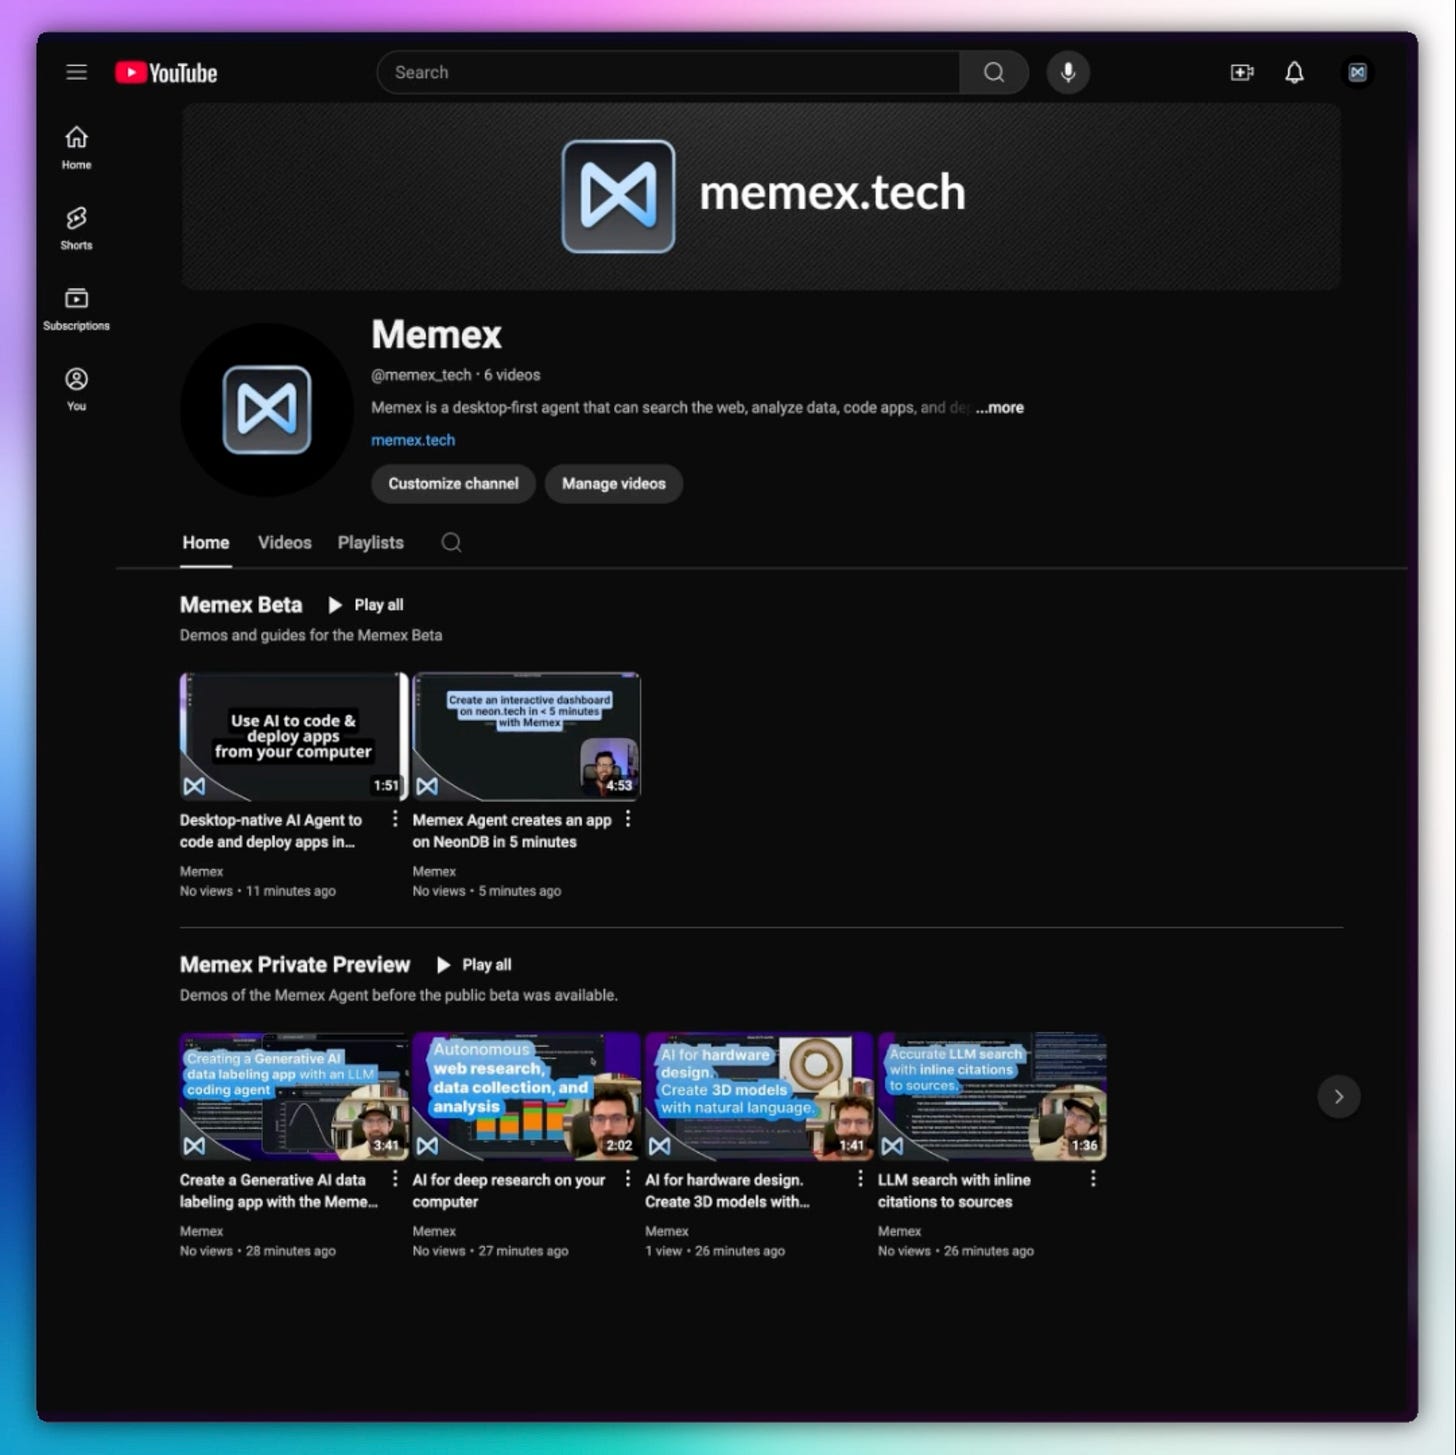This screenshot has width=1456, height=1455.
Task: Show next videos in Private Preview row
Action: [1338, 1097]
